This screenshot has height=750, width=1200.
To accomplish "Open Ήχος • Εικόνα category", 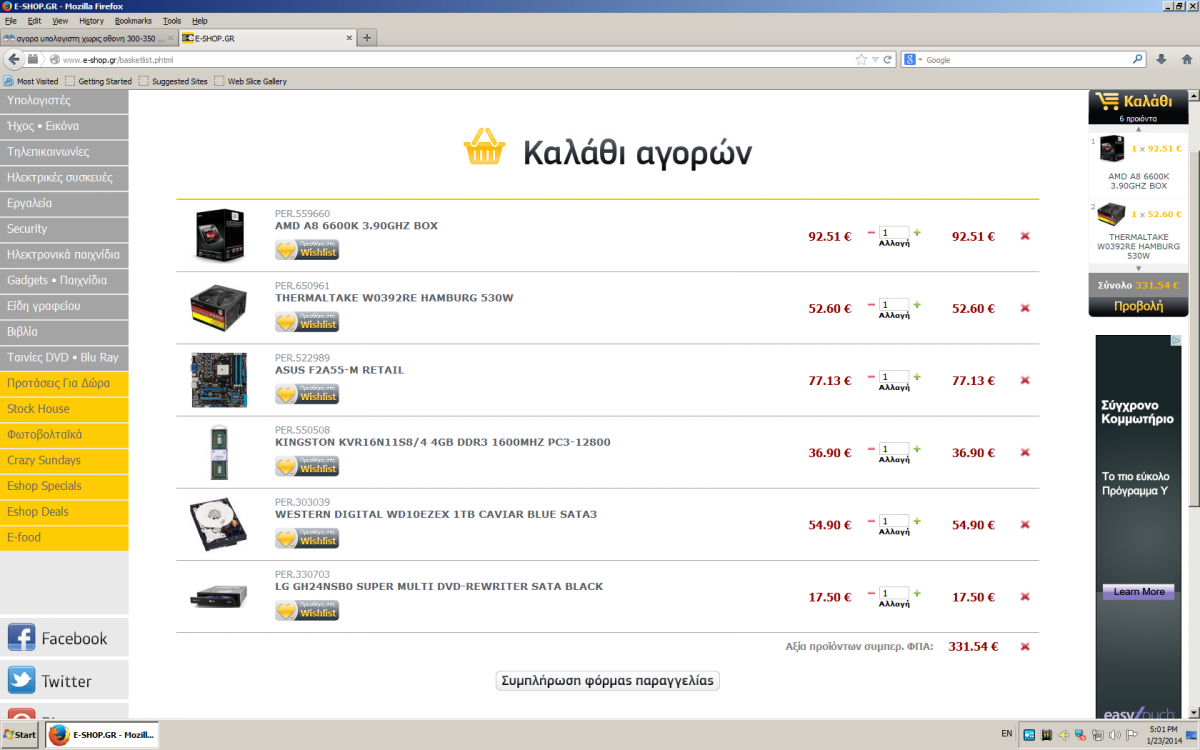I will (64, 127).
